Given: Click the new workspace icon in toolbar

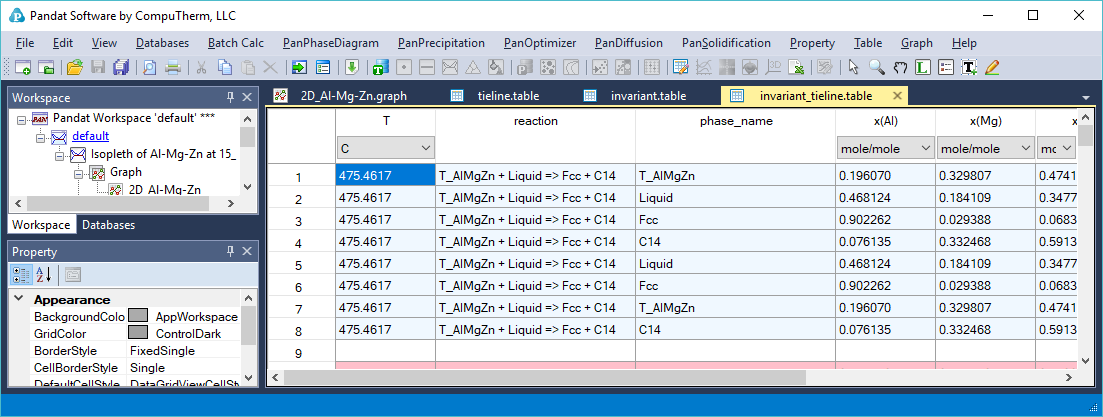Looking at the screenshot, I should coord(24,68).
